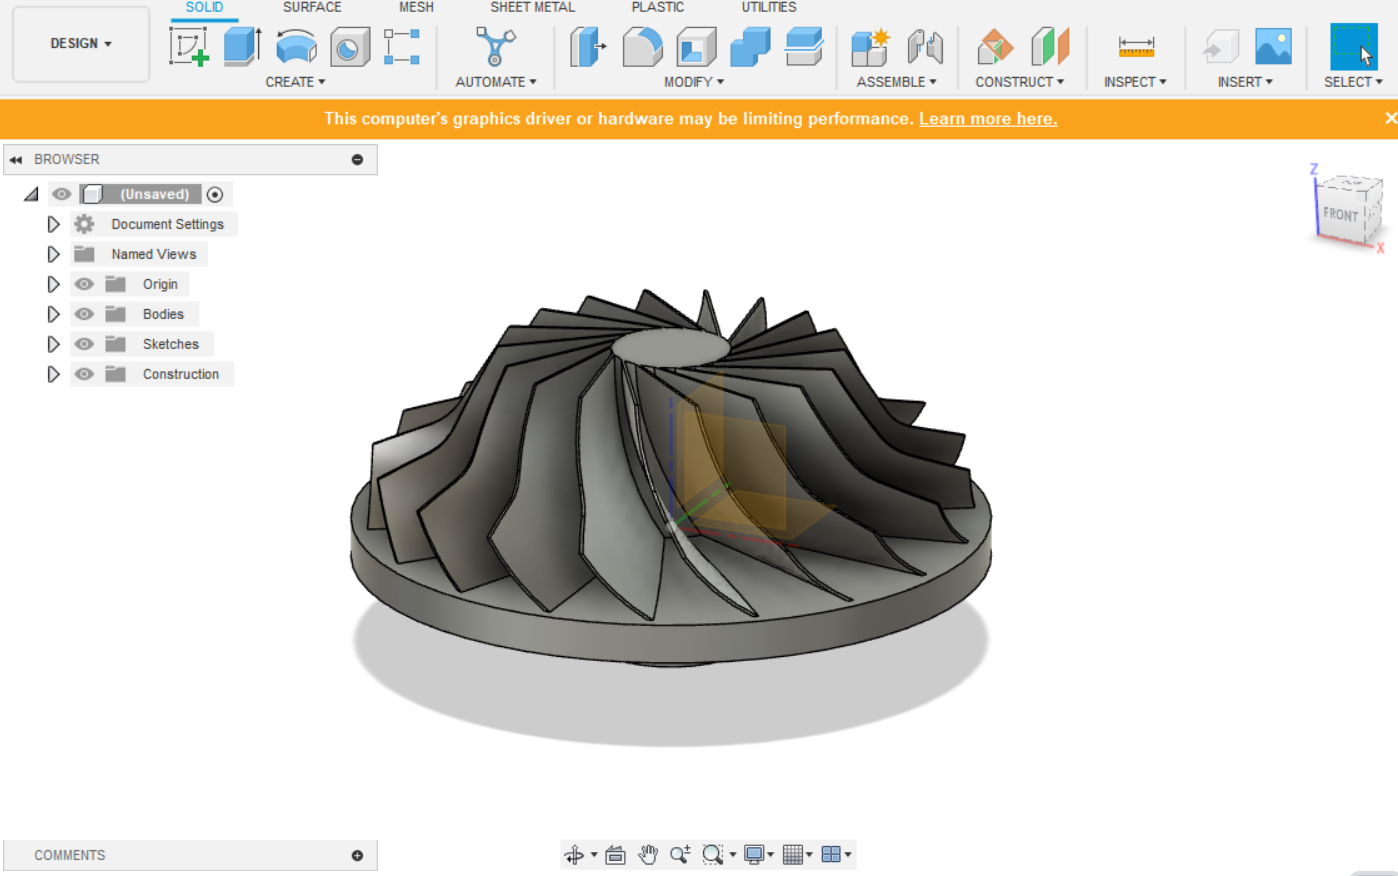Activate the Extrude tool
The width and height of the screenshot is (1398, 876).
[241, 45]
